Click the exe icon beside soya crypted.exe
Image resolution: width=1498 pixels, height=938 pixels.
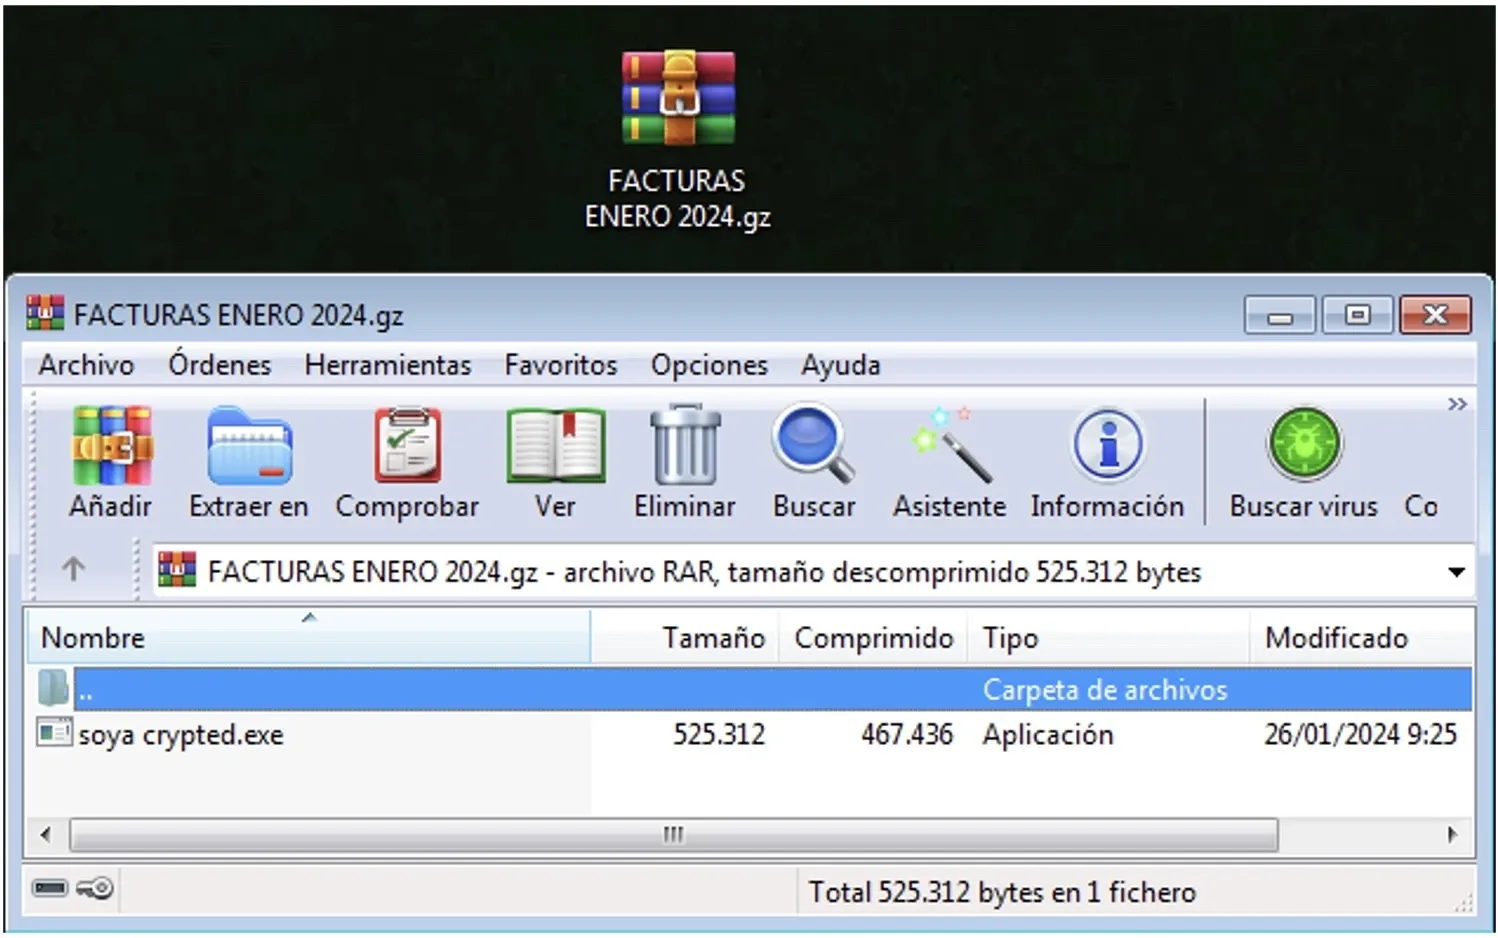tap(54, 733)
